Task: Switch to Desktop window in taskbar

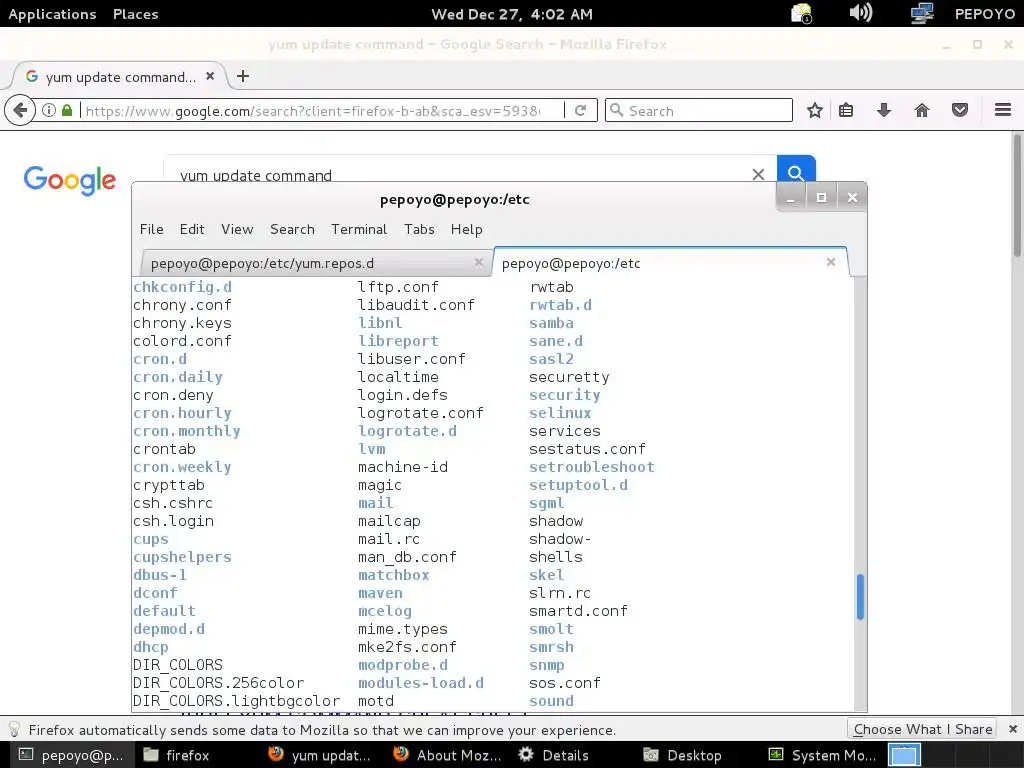Action: [682, 755]
